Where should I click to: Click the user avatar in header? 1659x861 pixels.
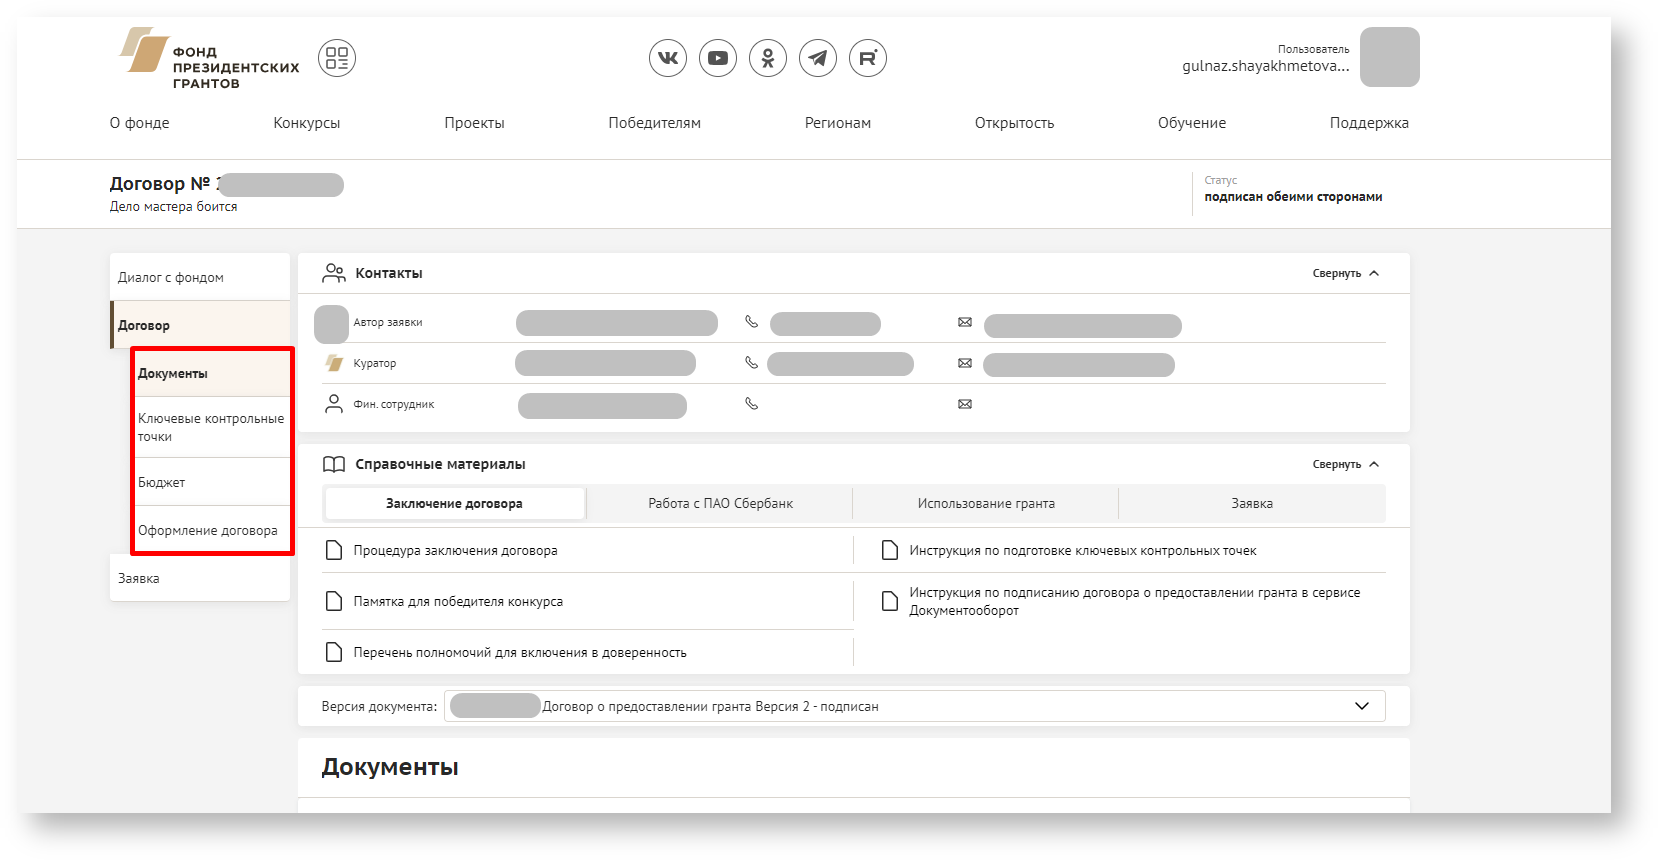click(1389, 57)
